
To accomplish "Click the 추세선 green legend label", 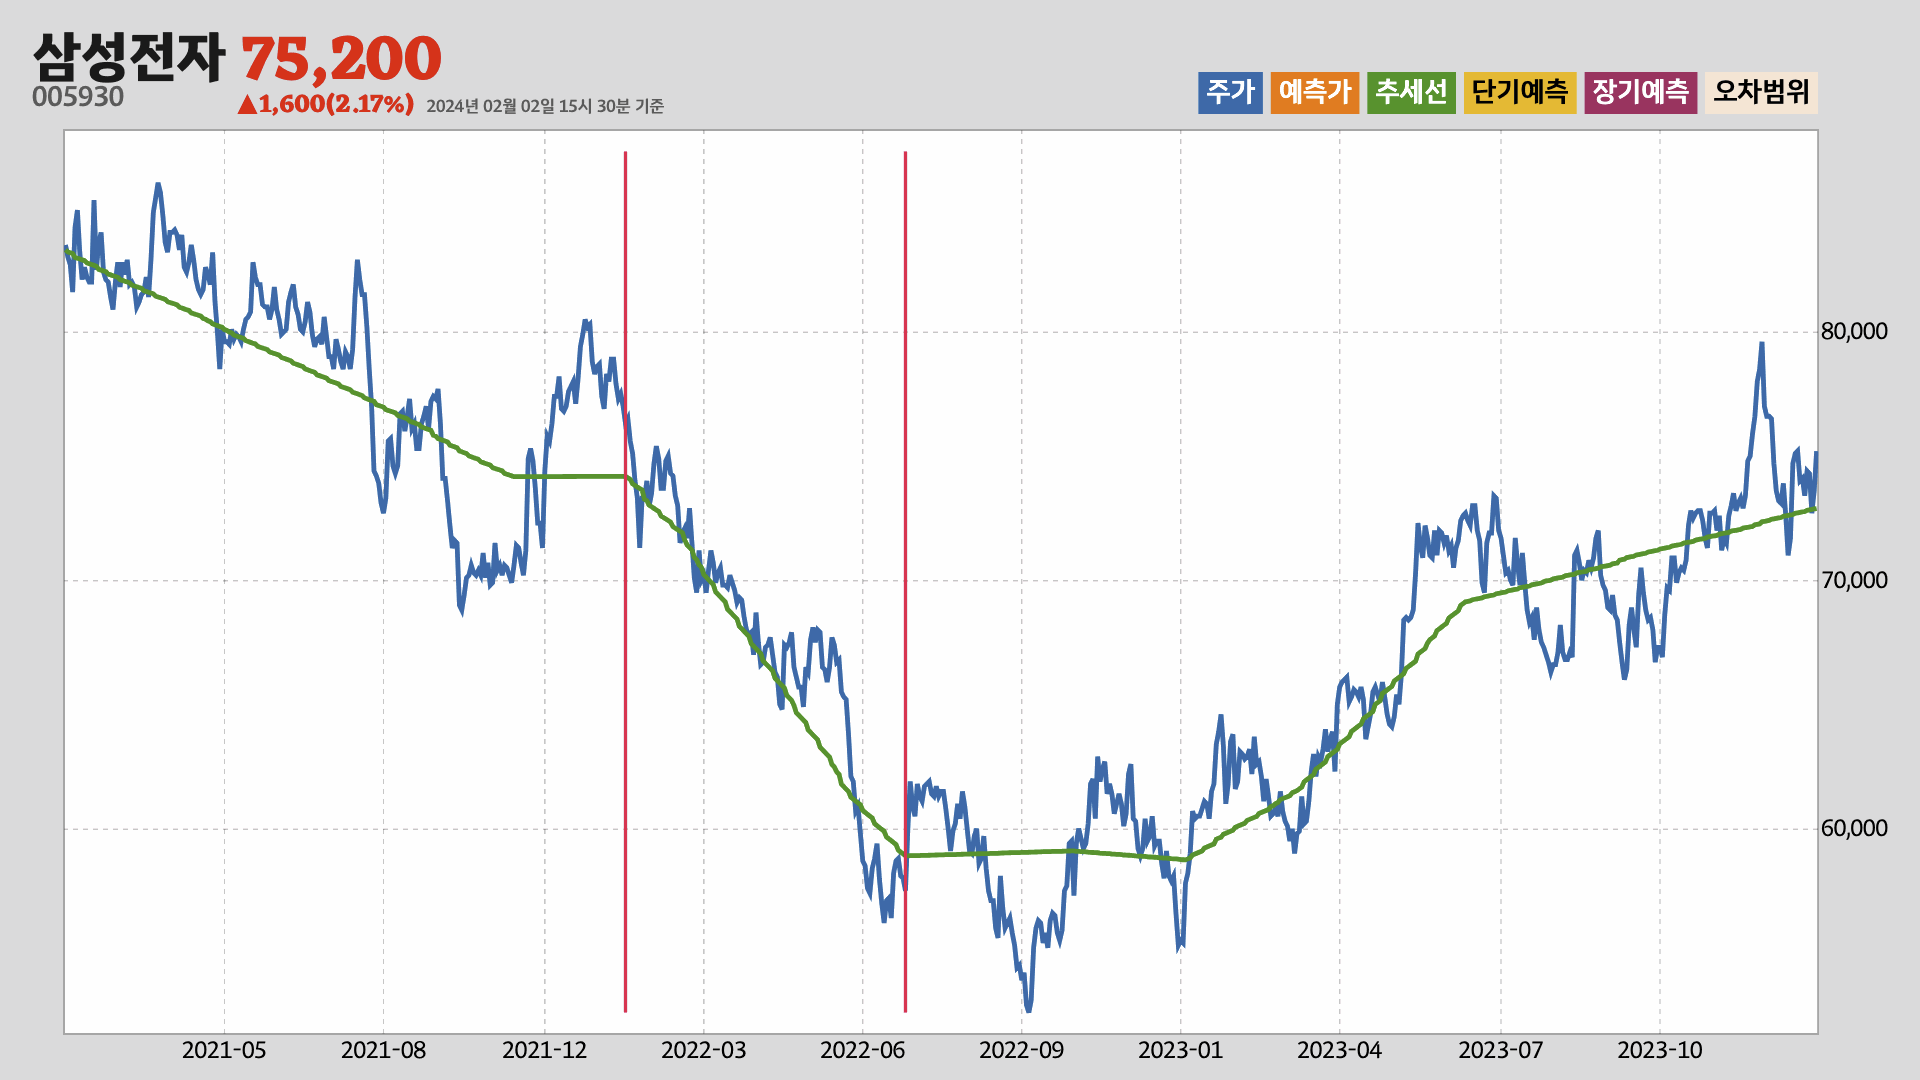I will click(x=1411, y=92).
